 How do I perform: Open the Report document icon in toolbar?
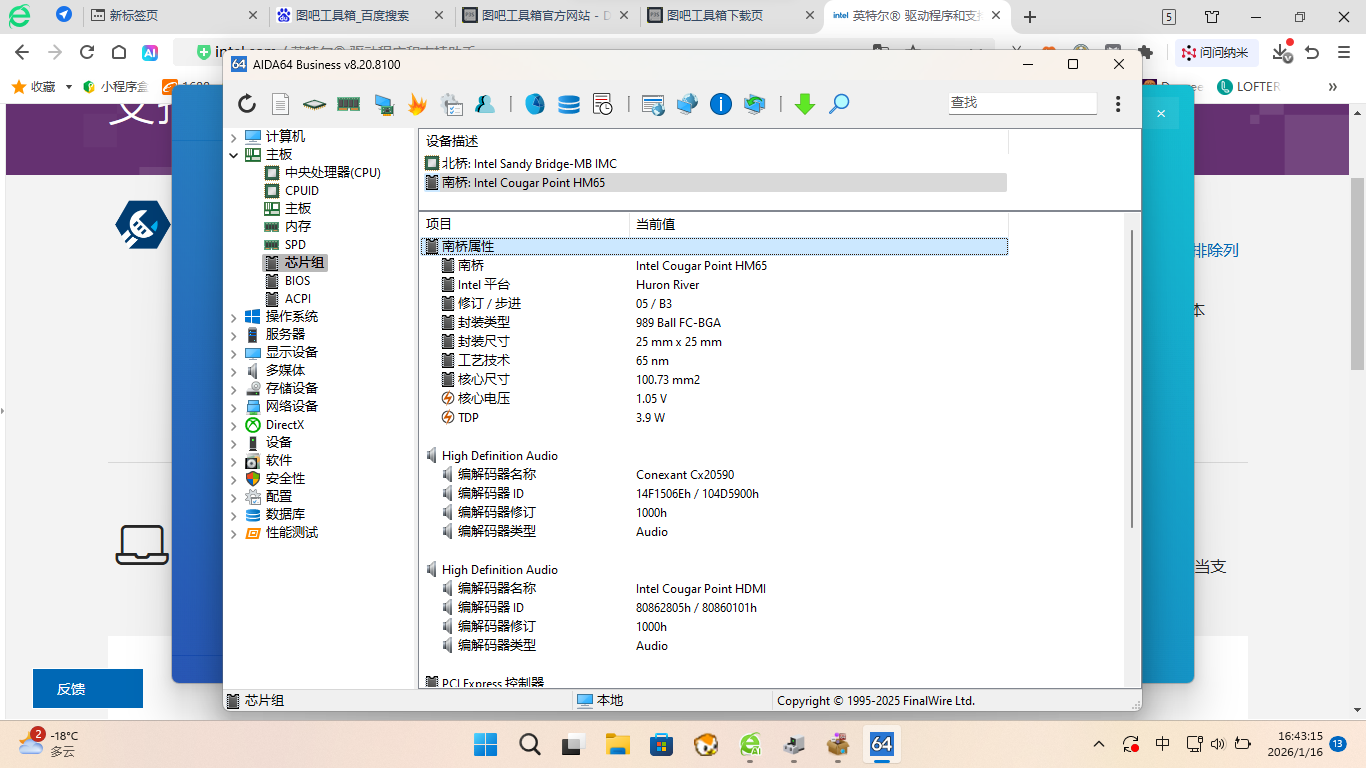pyautogui.click(x=281, y=104)
